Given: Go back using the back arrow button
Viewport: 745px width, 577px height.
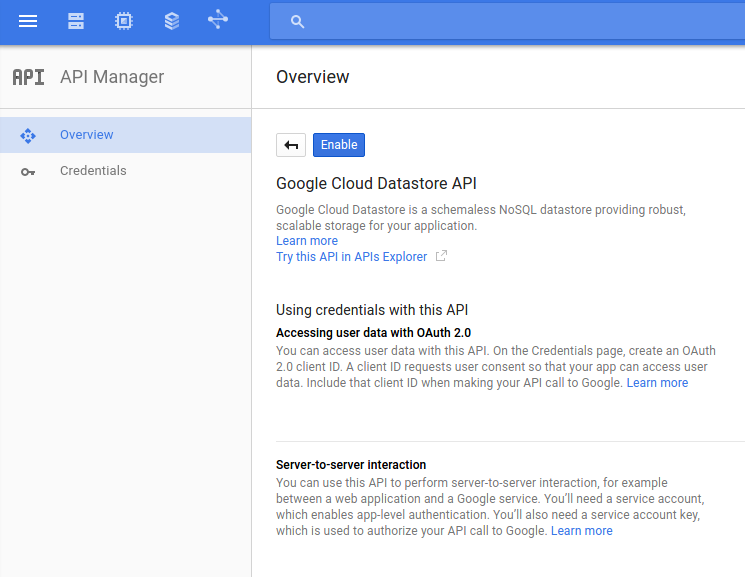Looking at the screenshot, I should [x=291, y=145].
